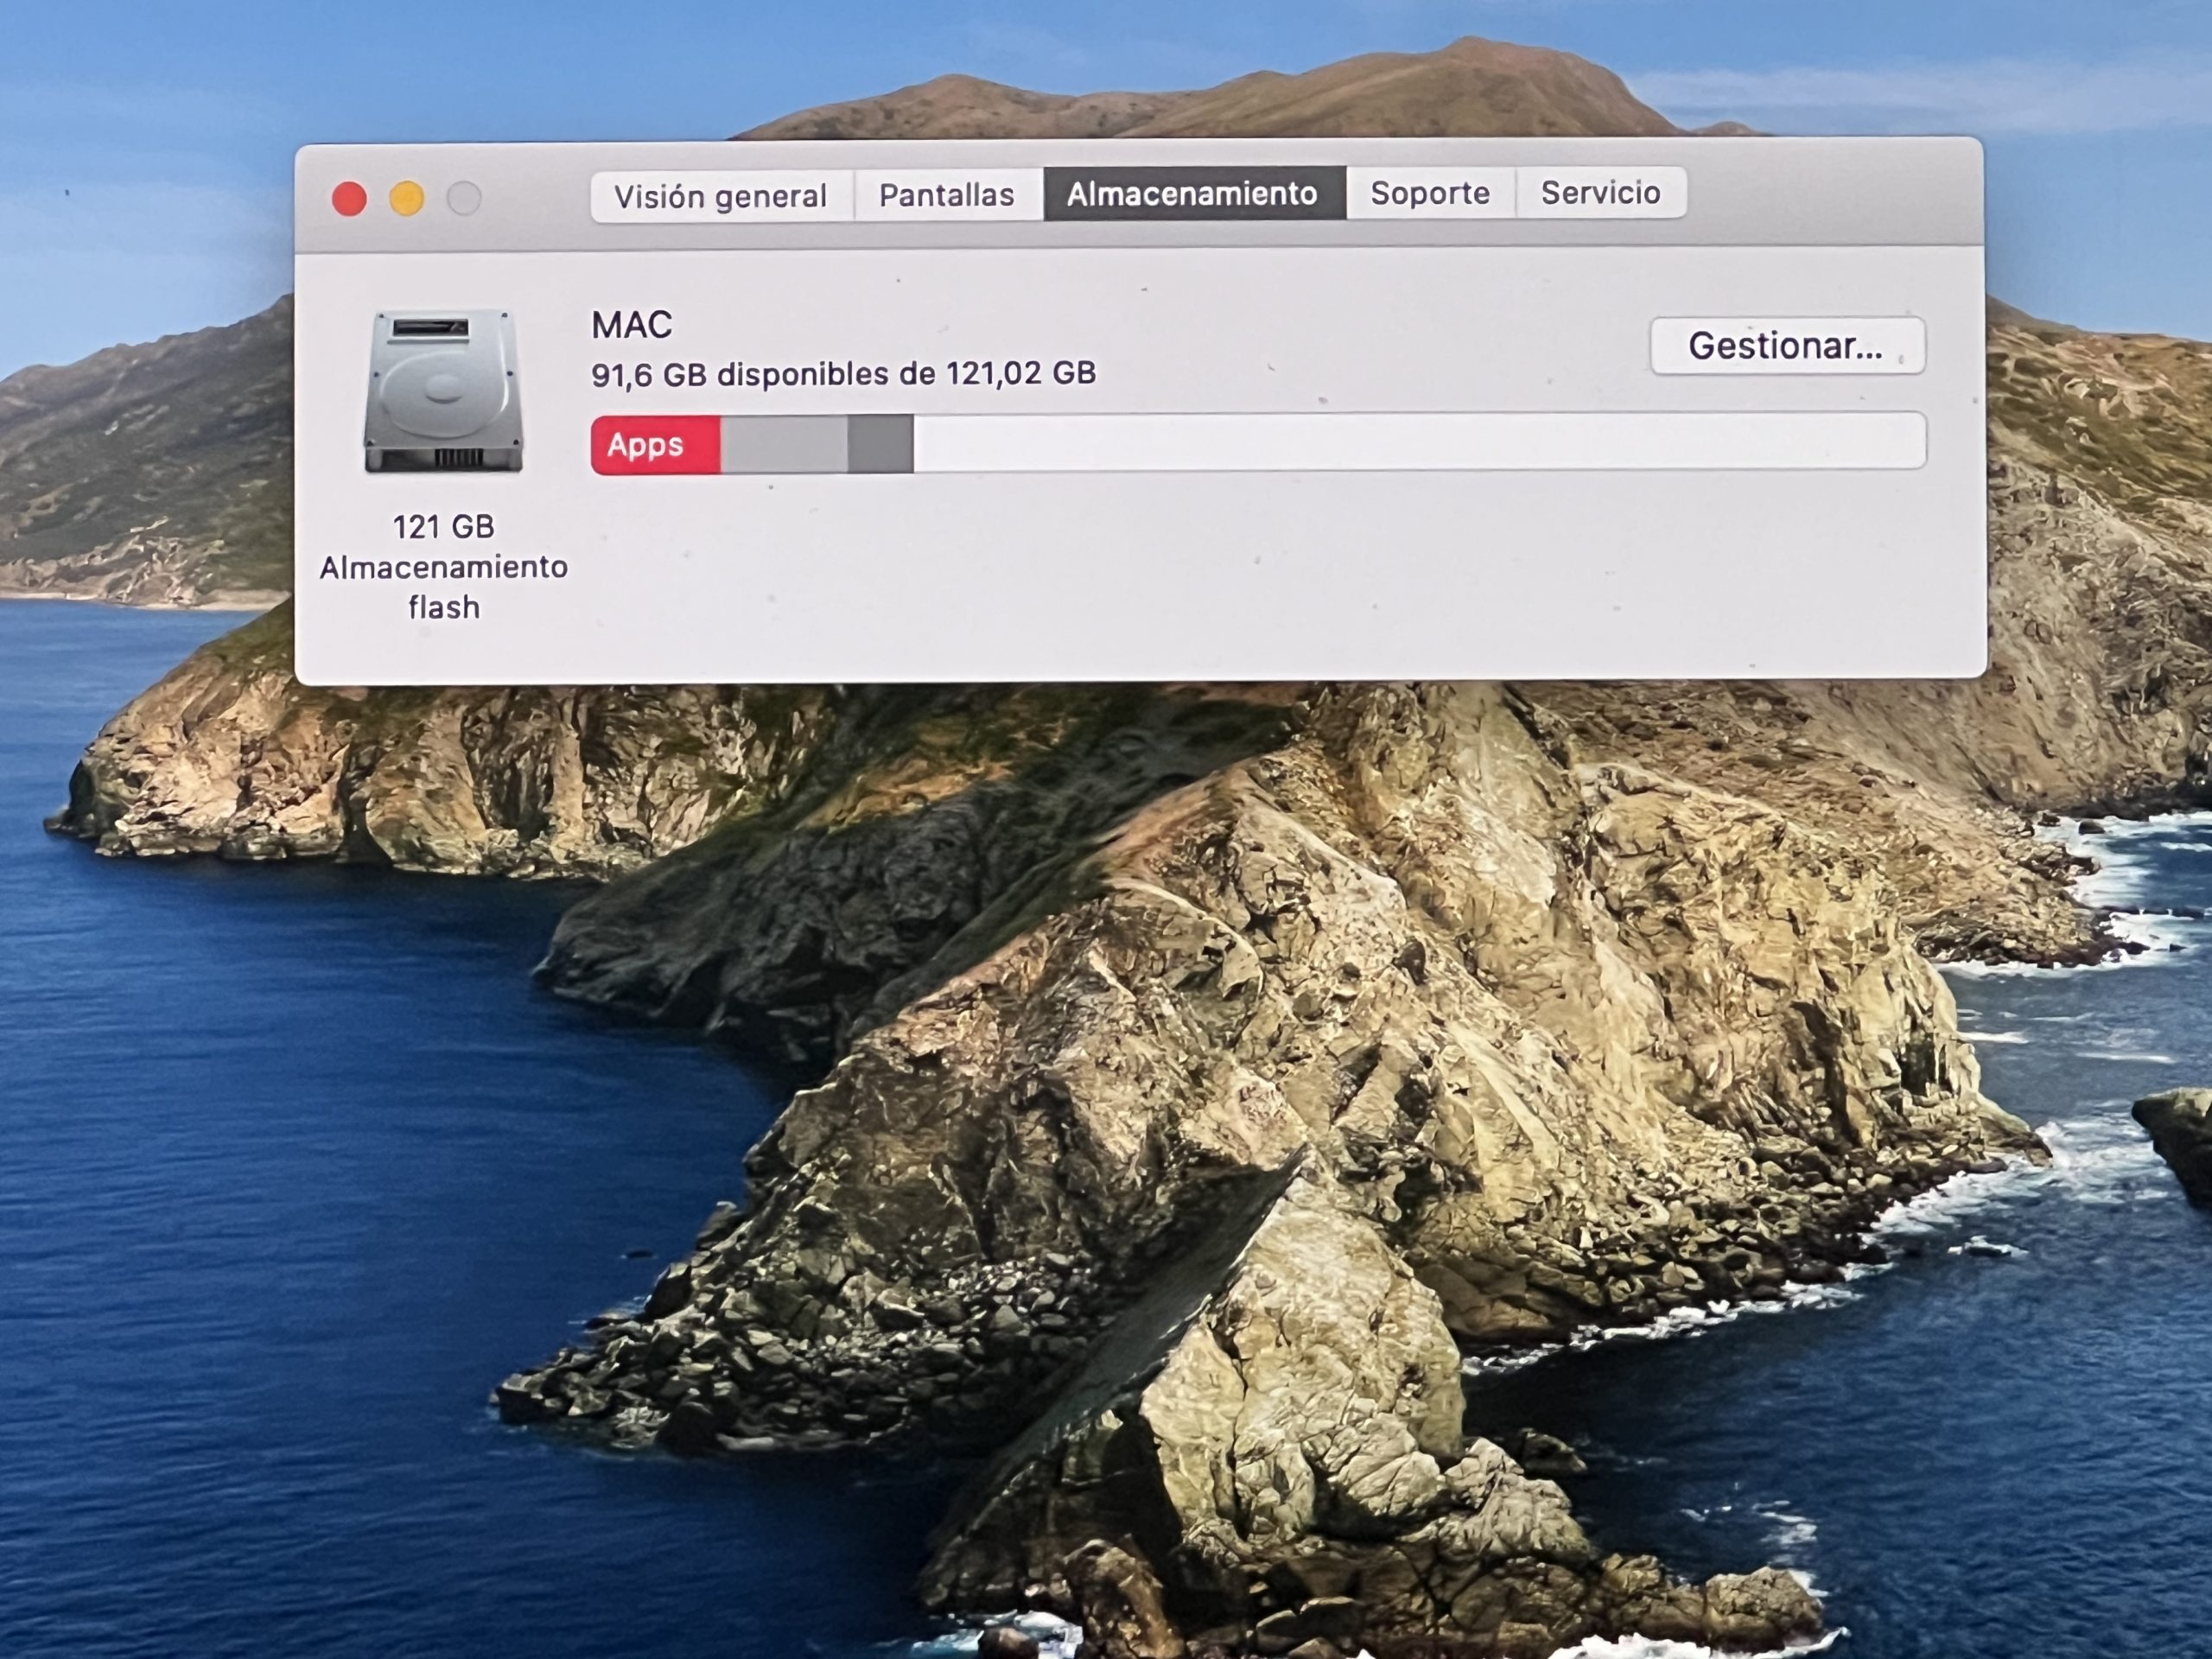Click the empty title bar beside Servicio tab
Viewport: 2212px width, 1659px height.
[x=1830, y=192]
